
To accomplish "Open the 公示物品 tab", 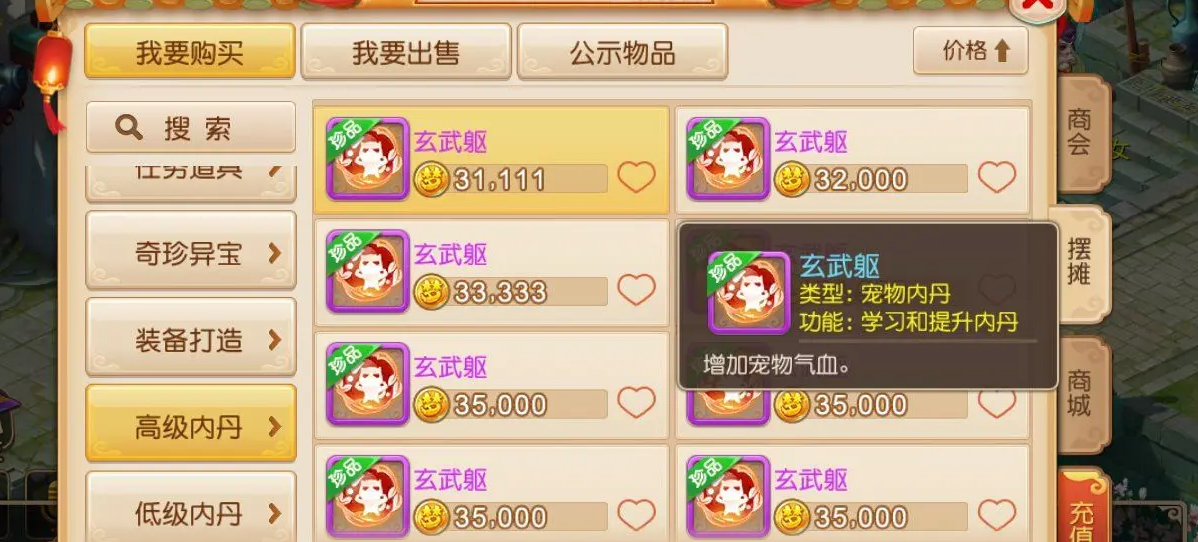I will tap(622, 52).
